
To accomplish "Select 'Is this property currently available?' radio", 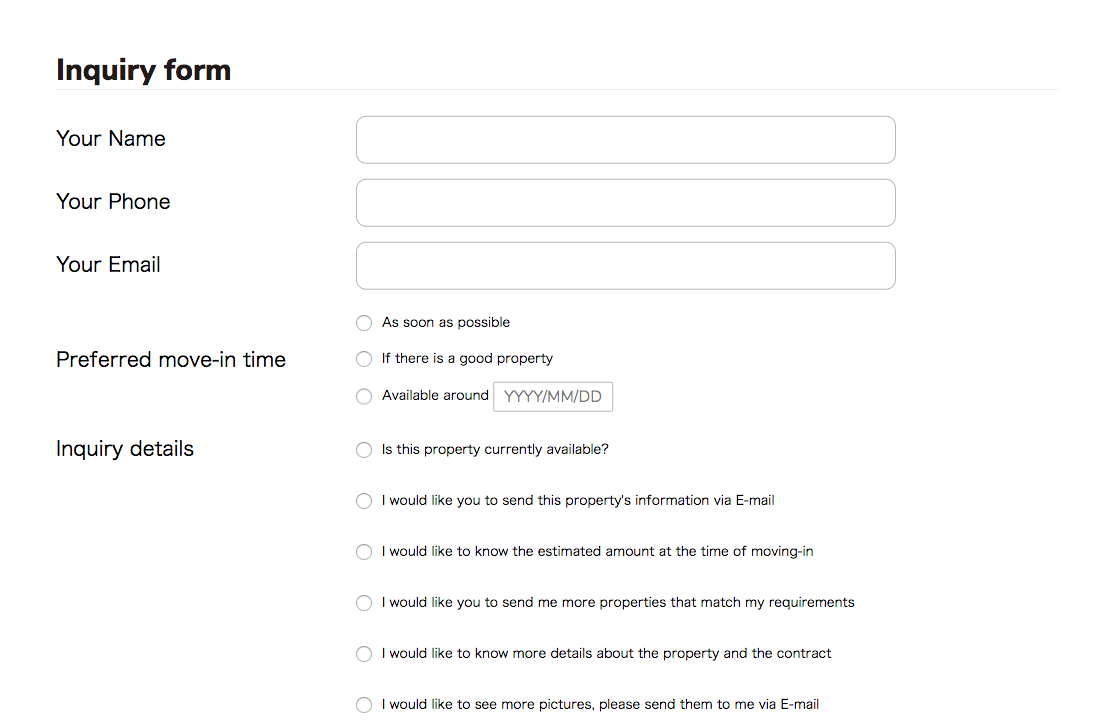I will pyautogui.click(x=364, y=450).
